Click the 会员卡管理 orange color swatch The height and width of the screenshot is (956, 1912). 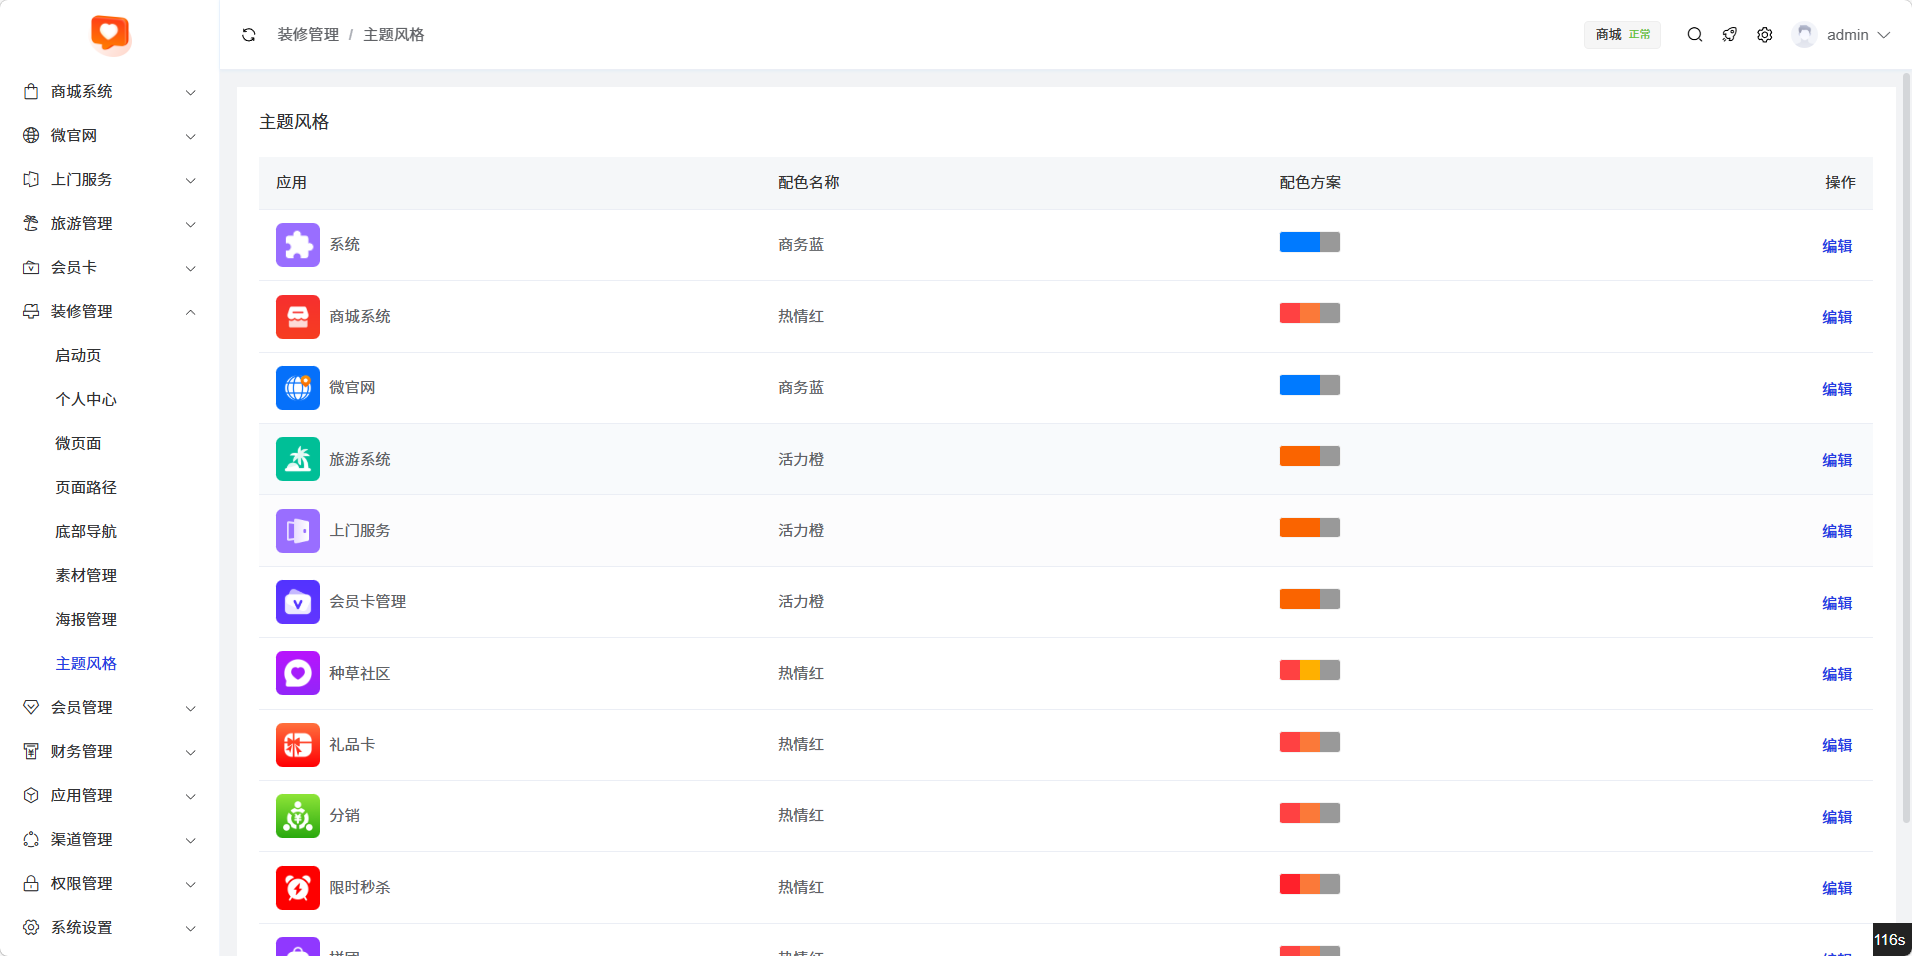click(x=1310, y=599)
